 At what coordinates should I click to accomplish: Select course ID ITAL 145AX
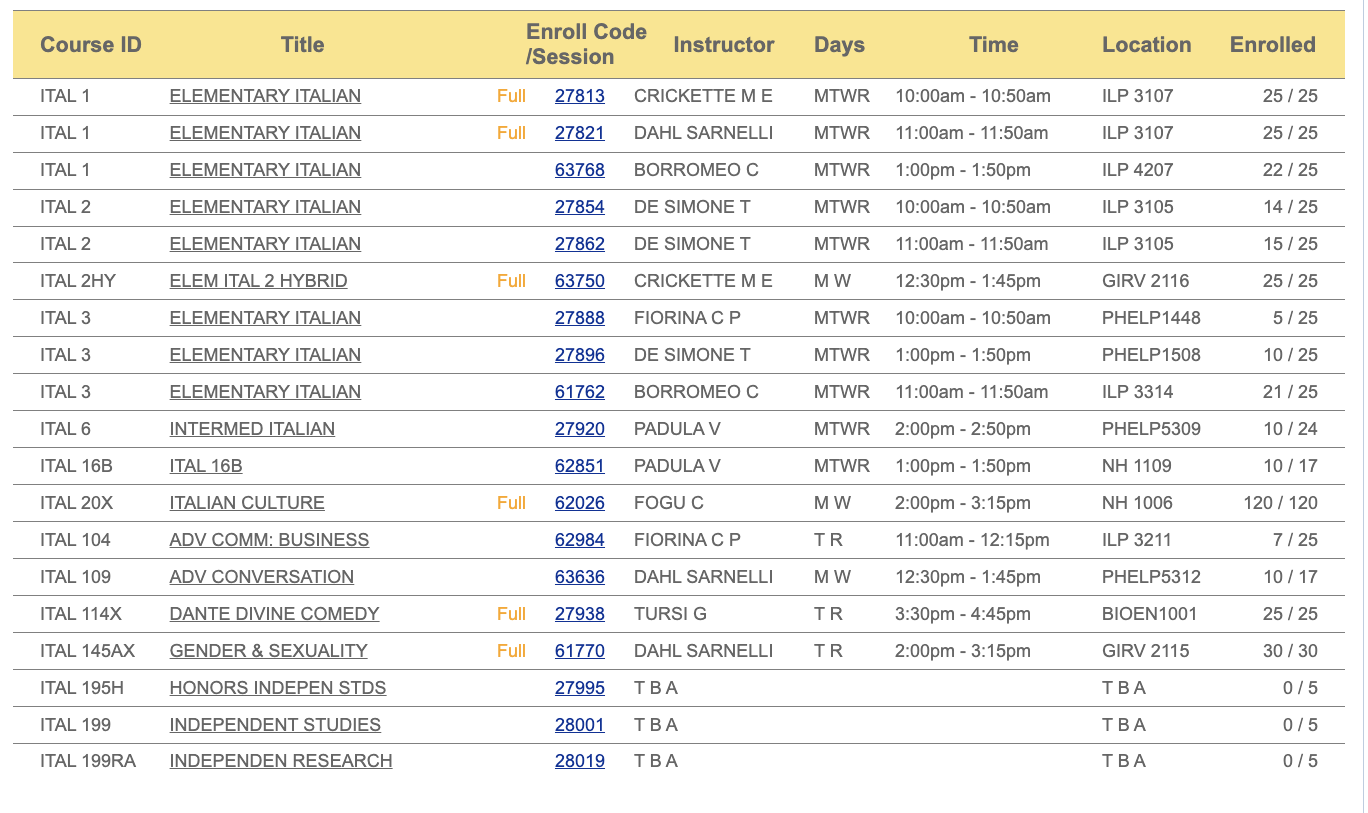click(88, 651)
